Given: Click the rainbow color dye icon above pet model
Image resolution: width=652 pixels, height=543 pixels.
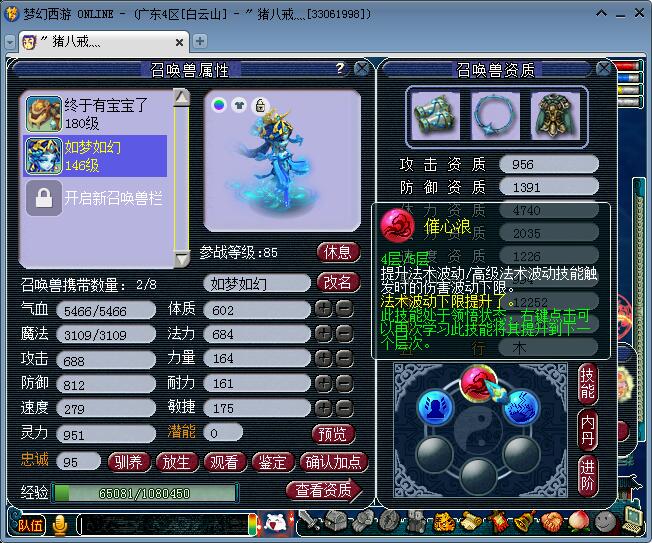Looking at the screenshot, I should click(219, 105).
